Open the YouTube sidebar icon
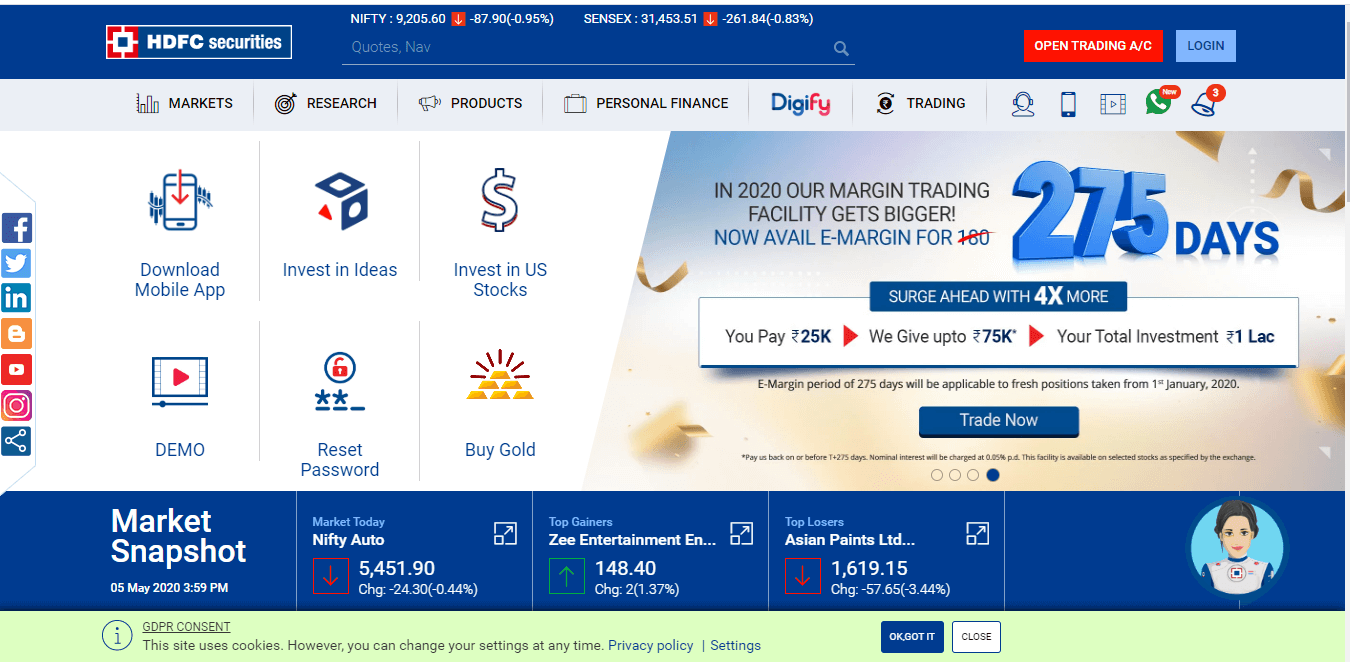 tap(16, 369)
